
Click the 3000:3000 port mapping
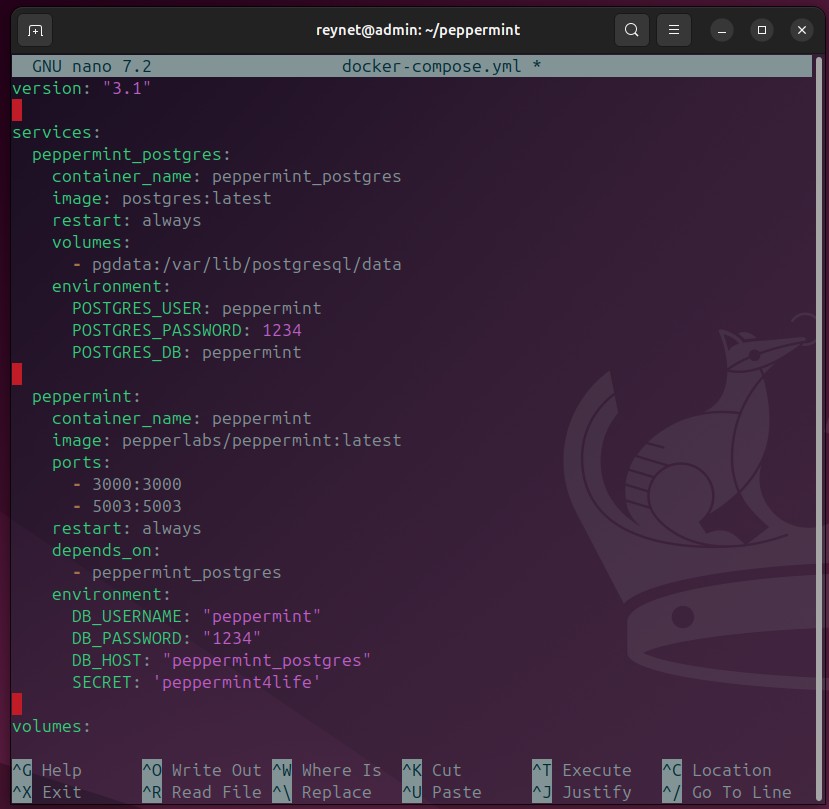tap(136, 484)
